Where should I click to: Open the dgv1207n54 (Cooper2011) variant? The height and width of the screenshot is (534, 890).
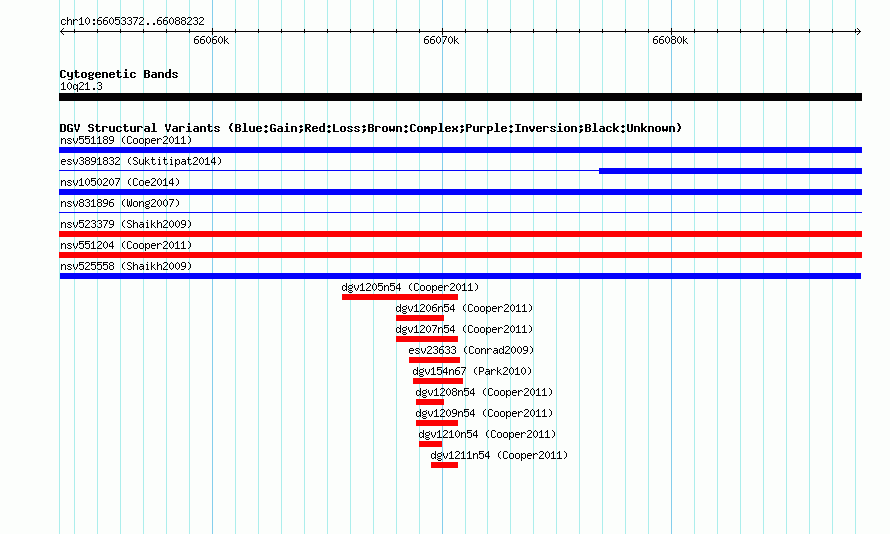464,329
